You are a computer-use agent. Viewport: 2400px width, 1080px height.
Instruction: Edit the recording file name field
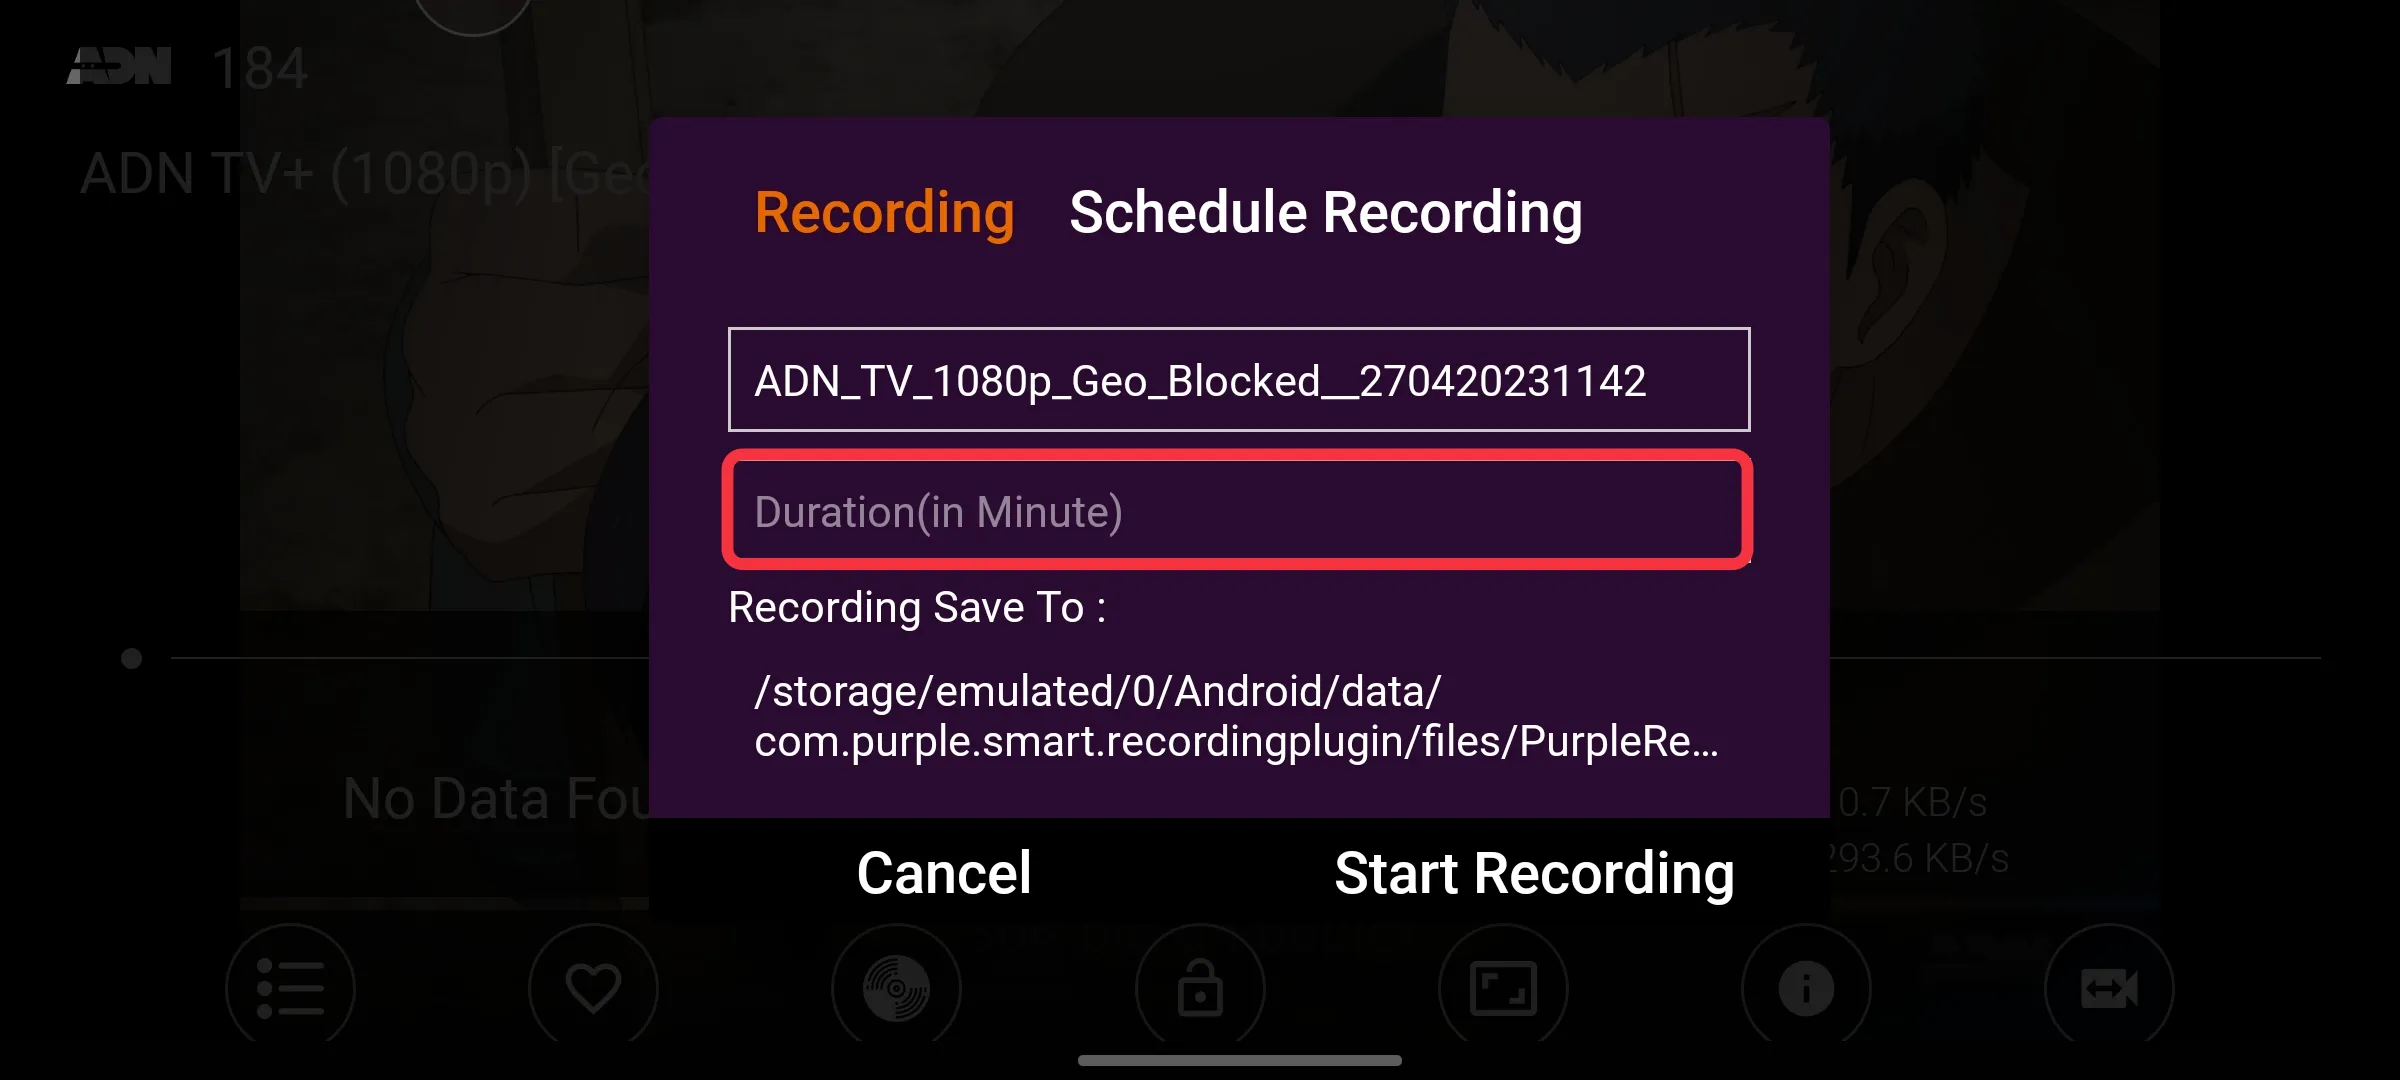click(1239, 379)
